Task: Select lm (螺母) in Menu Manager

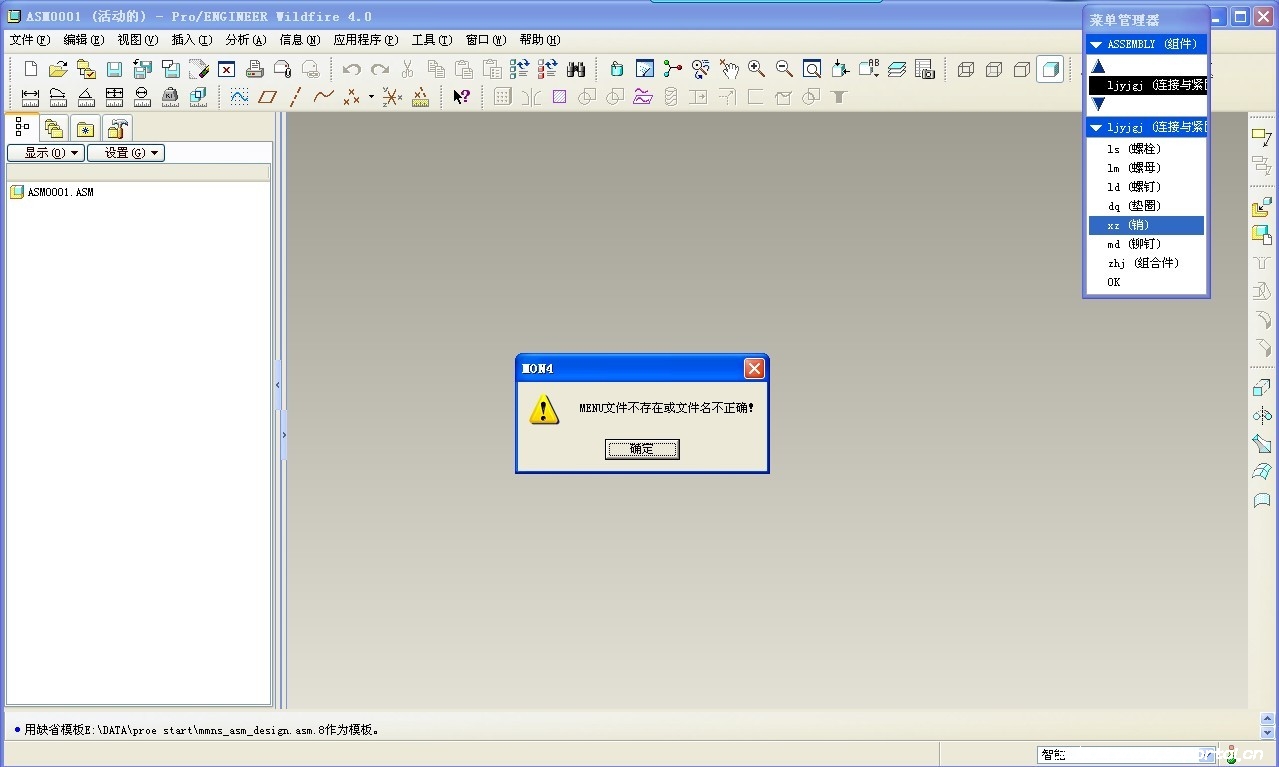Action: (x=1146, y=168)
